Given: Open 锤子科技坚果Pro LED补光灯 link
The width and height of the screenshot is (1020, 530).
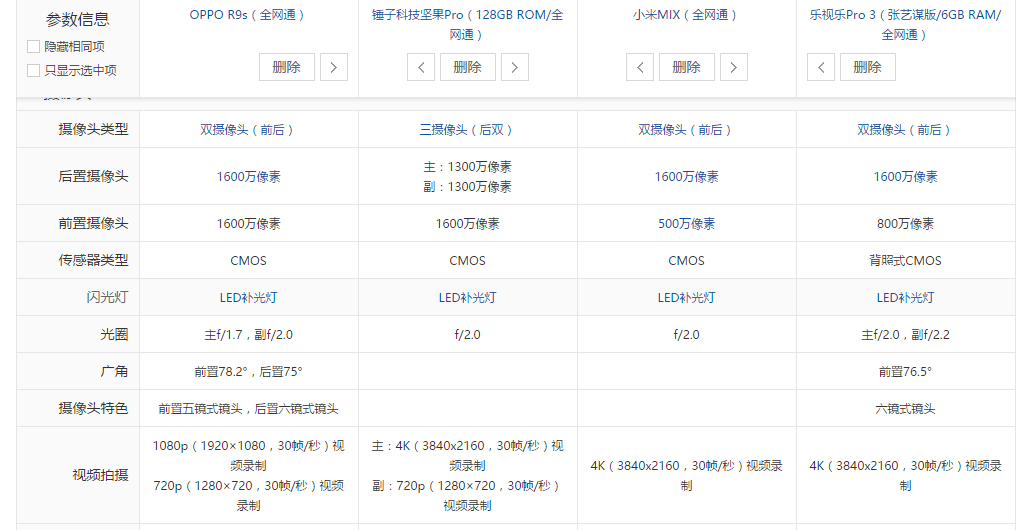Looking at the screenshot, I should coord(467,298).
